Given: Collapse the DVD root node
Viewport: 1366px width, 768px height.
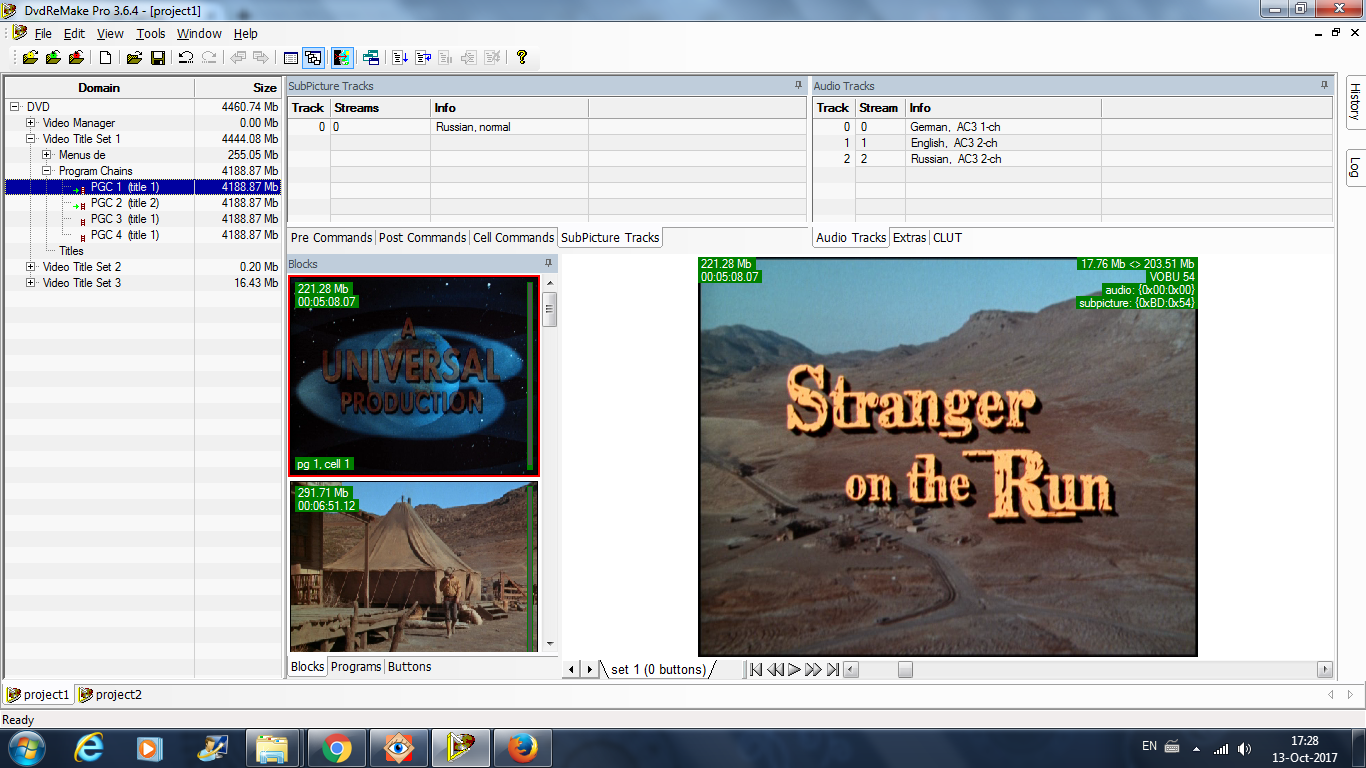Looking at the screenshot, I should click(15, 107).
